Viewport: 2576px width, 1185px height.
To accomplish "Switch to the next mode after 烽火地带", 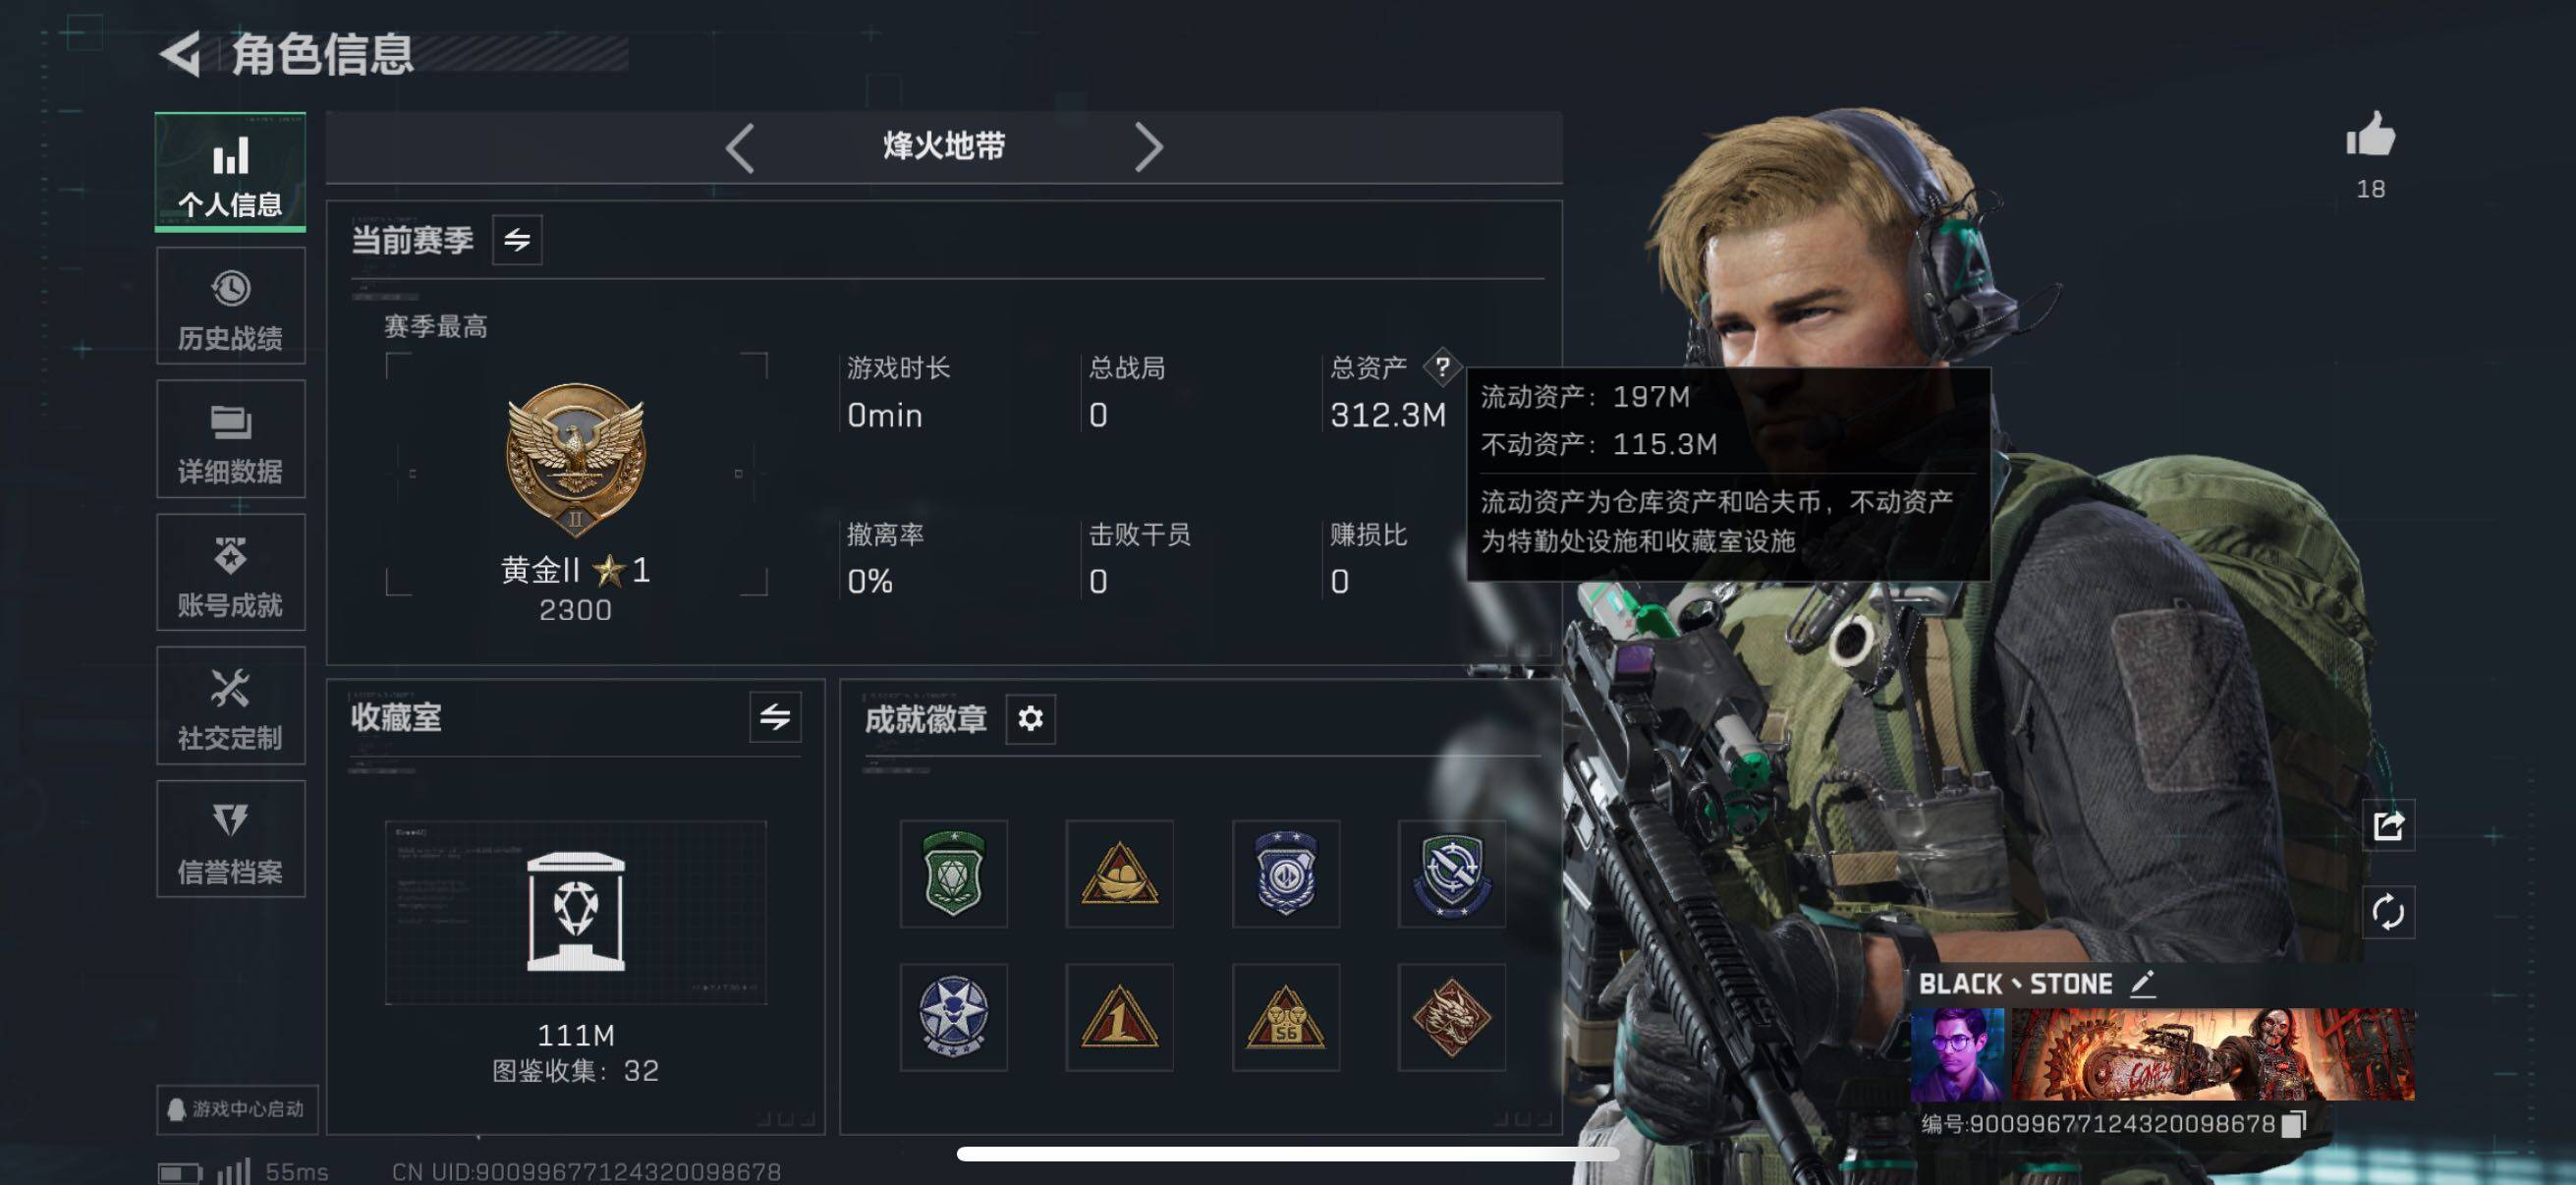I will pos(1148,148).
